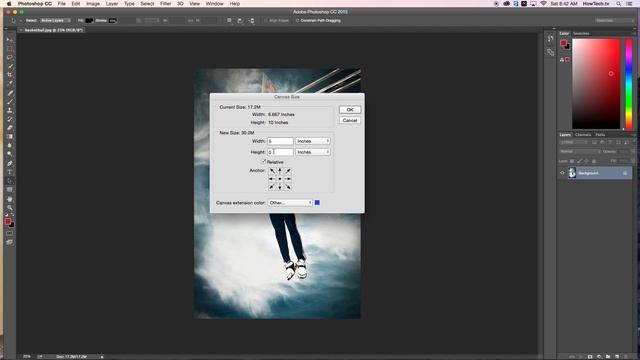Select the Lasso tool
640x360 pixels.
click(x=10, y=58)
